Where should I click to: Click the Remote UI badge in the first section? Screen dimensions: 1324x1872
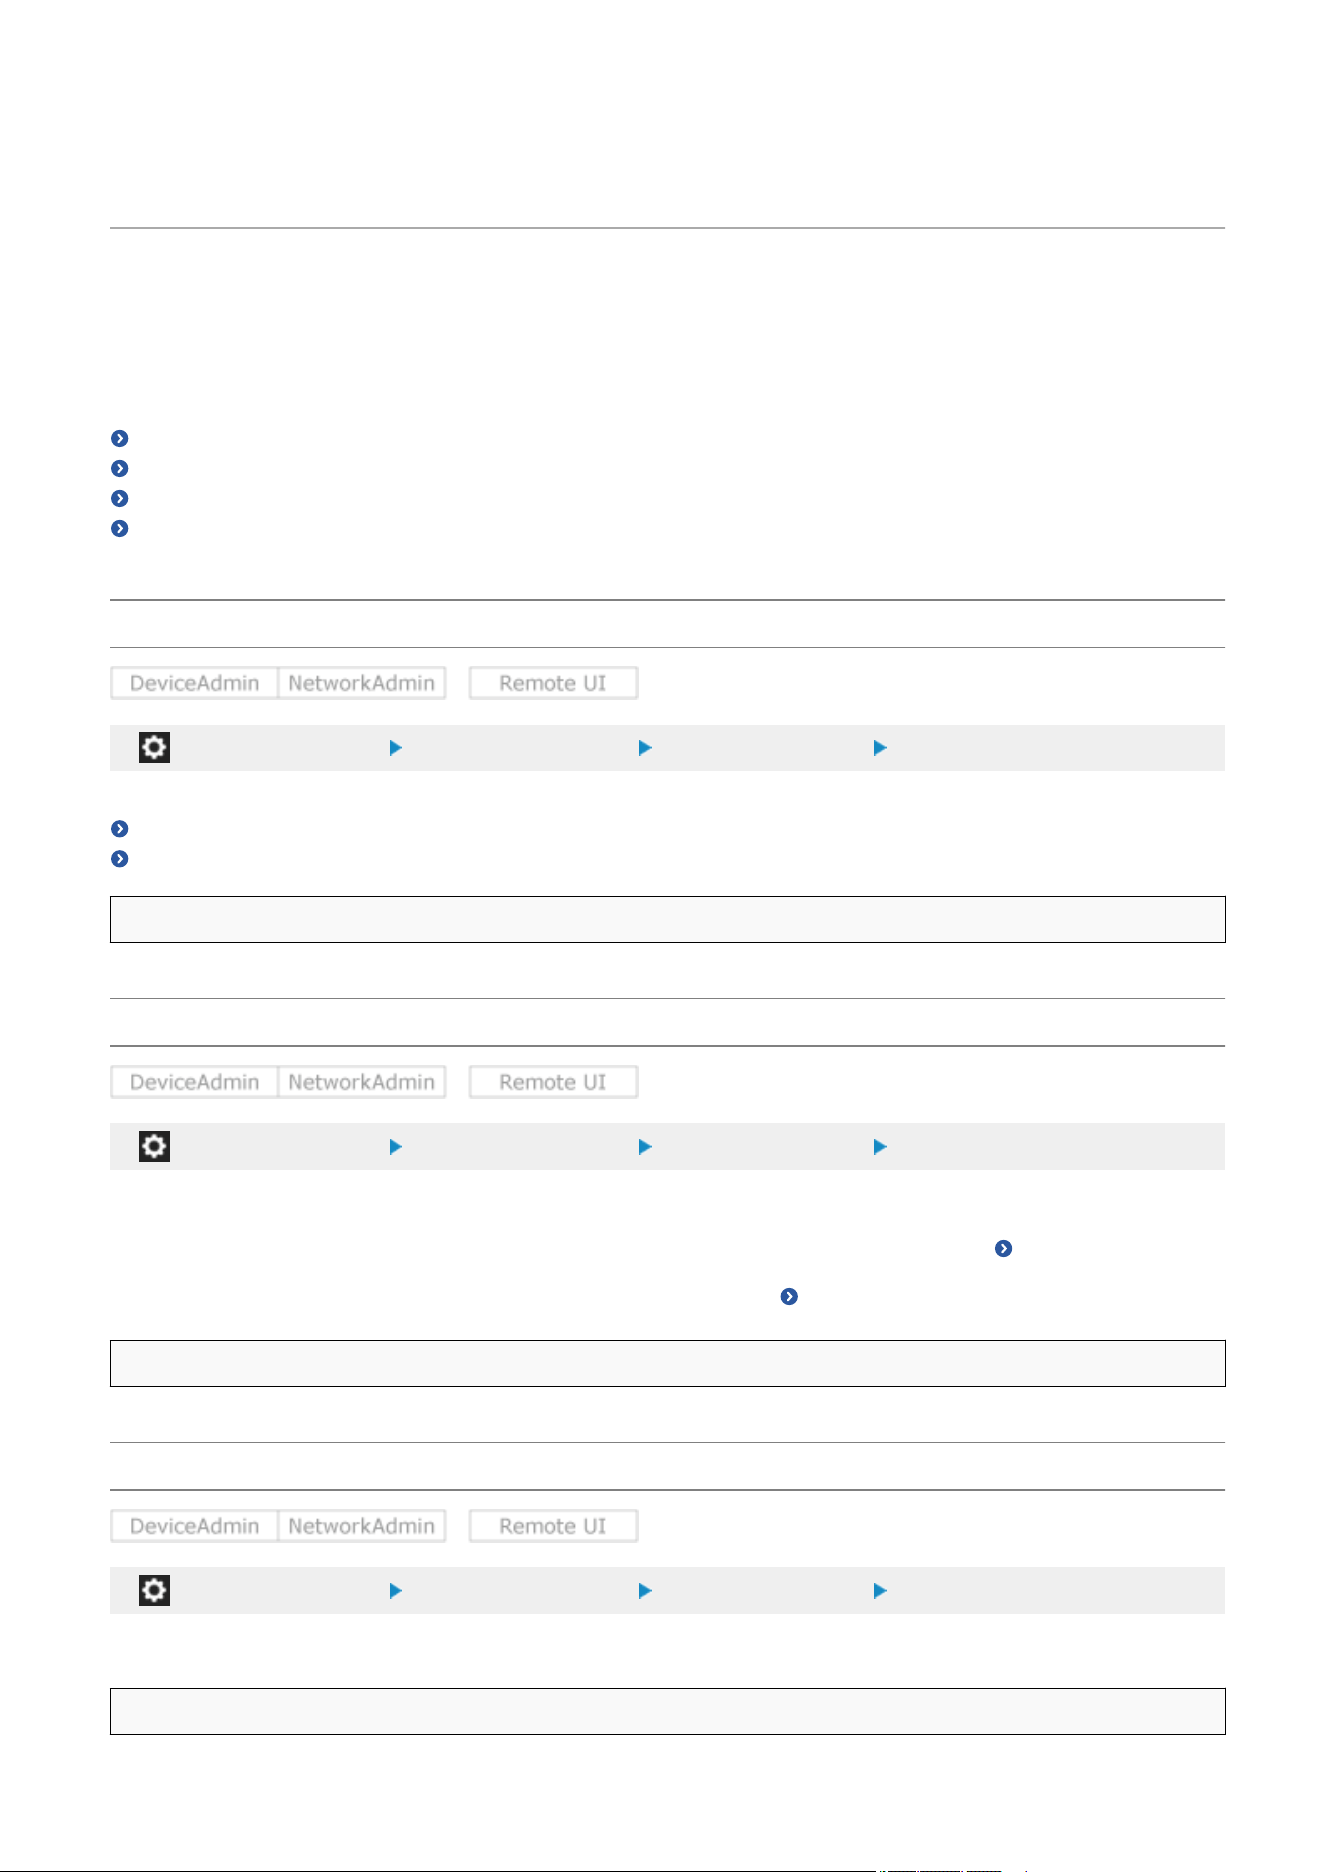click(x=553, y=683)
